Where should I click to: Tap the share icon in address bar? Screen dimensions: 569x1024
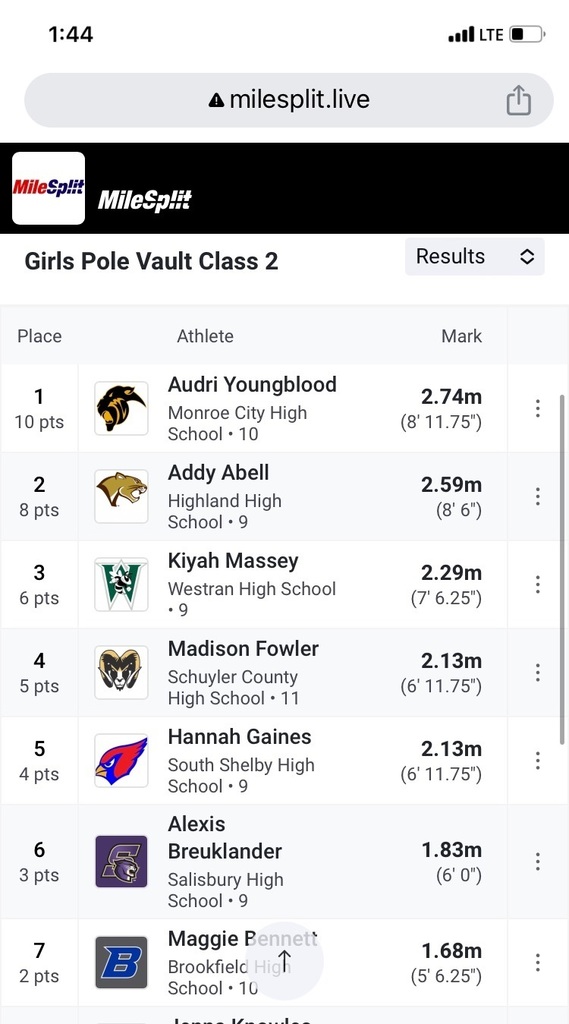tap(519, 100)
